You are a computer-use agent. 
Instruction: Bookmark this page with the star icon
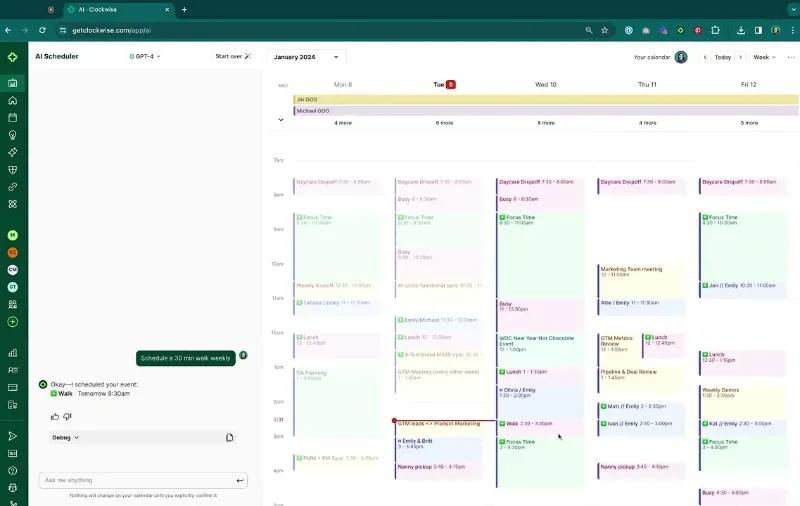[x=604, y=30]
